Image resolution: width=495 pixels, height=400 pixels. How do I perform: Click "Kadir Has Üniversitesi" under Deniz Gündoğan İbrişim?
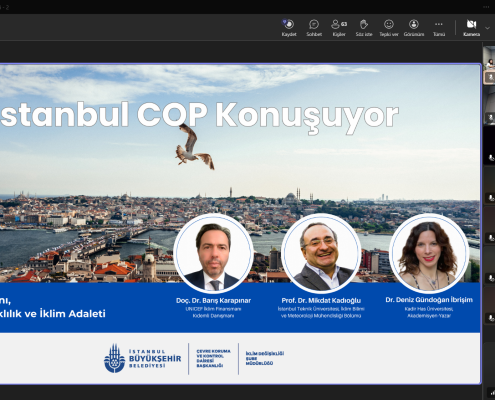pos(429,309)
